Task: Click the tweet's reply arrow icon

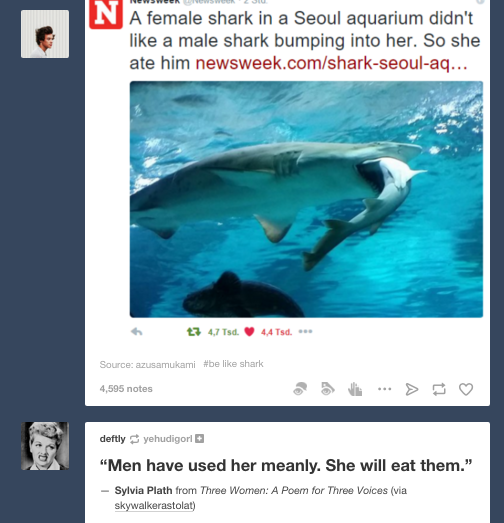Action: point(137,332)
